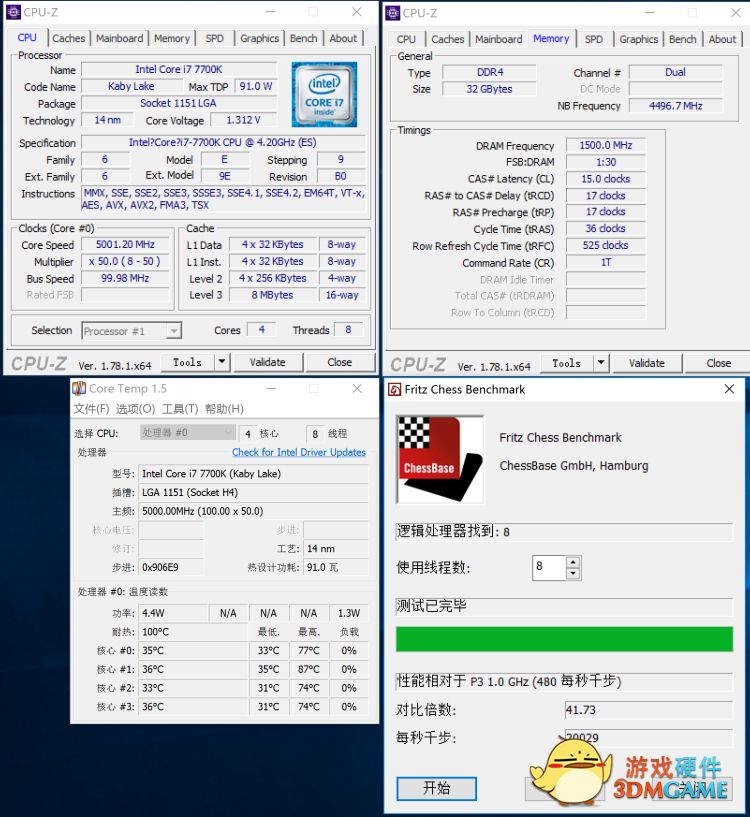Image resolution: width=750 pixels, height=817 pixels.
Task: Open Graphics tab in left CPU-Z window
Action: pyautogui.click(x=259, y=38)
